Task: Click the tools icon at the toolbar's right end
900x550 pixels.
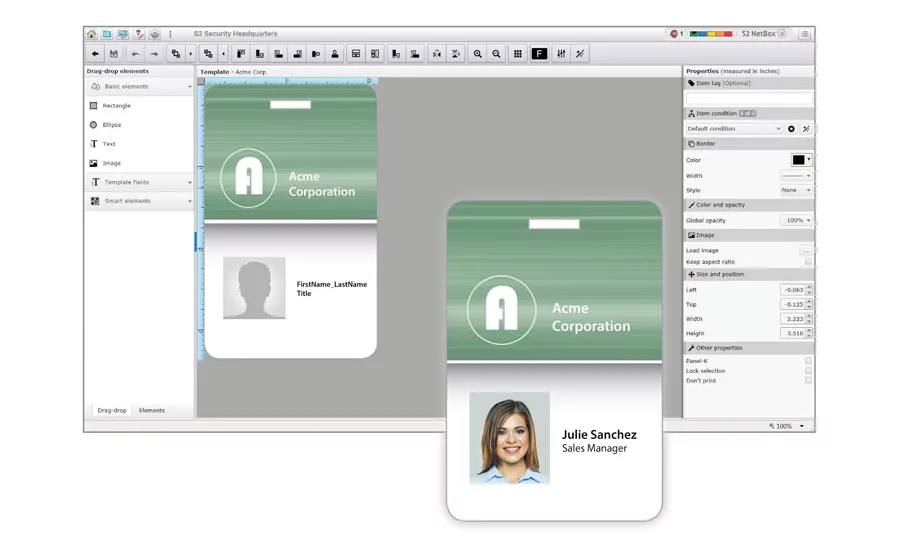Action: 580,54
